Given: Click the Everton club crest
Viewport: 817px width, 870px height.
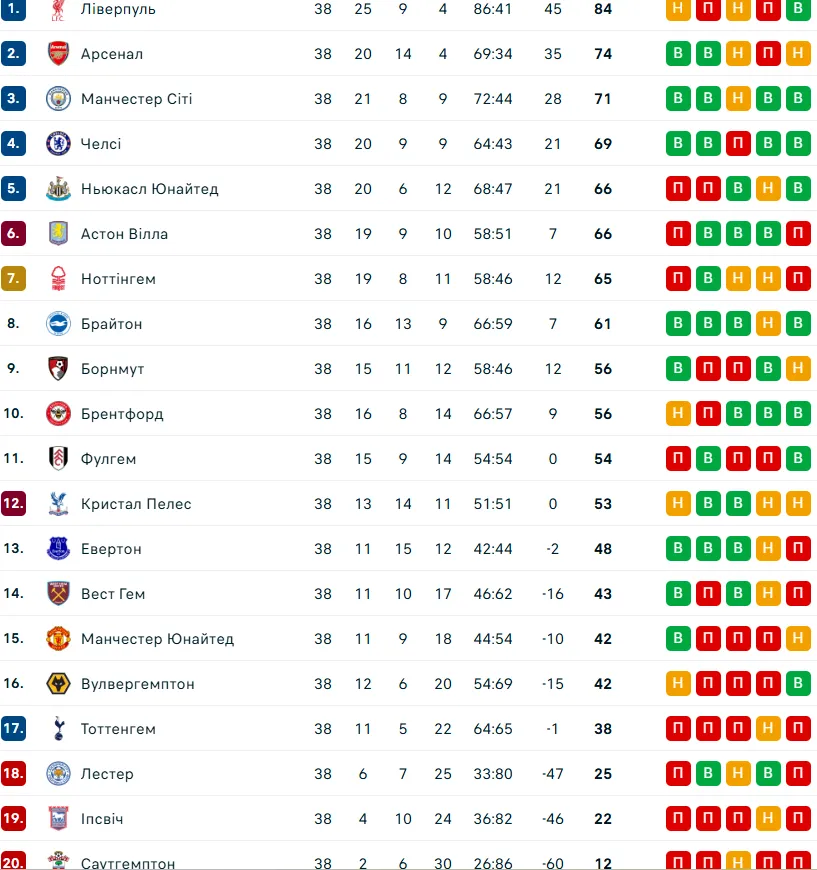Looking at the screenshot, I should coord(58,549).
